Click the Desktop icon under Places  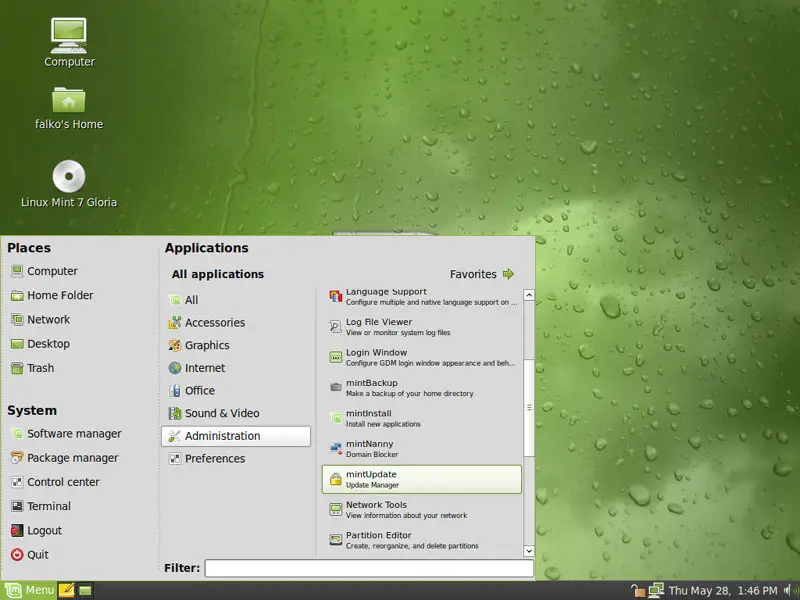click(17, 344)
